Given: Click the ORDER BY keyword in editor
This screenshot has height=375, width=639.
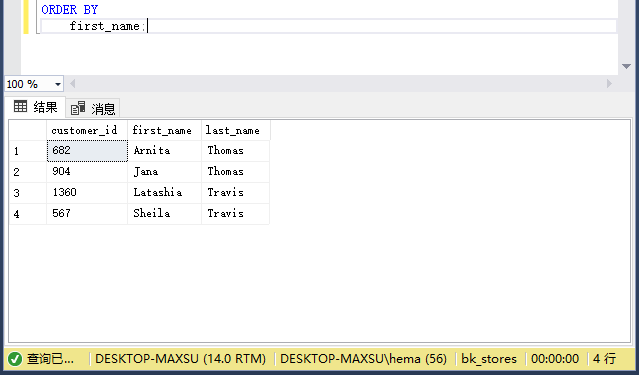Looking at the screenshot, I should click(x=70, y=9).
